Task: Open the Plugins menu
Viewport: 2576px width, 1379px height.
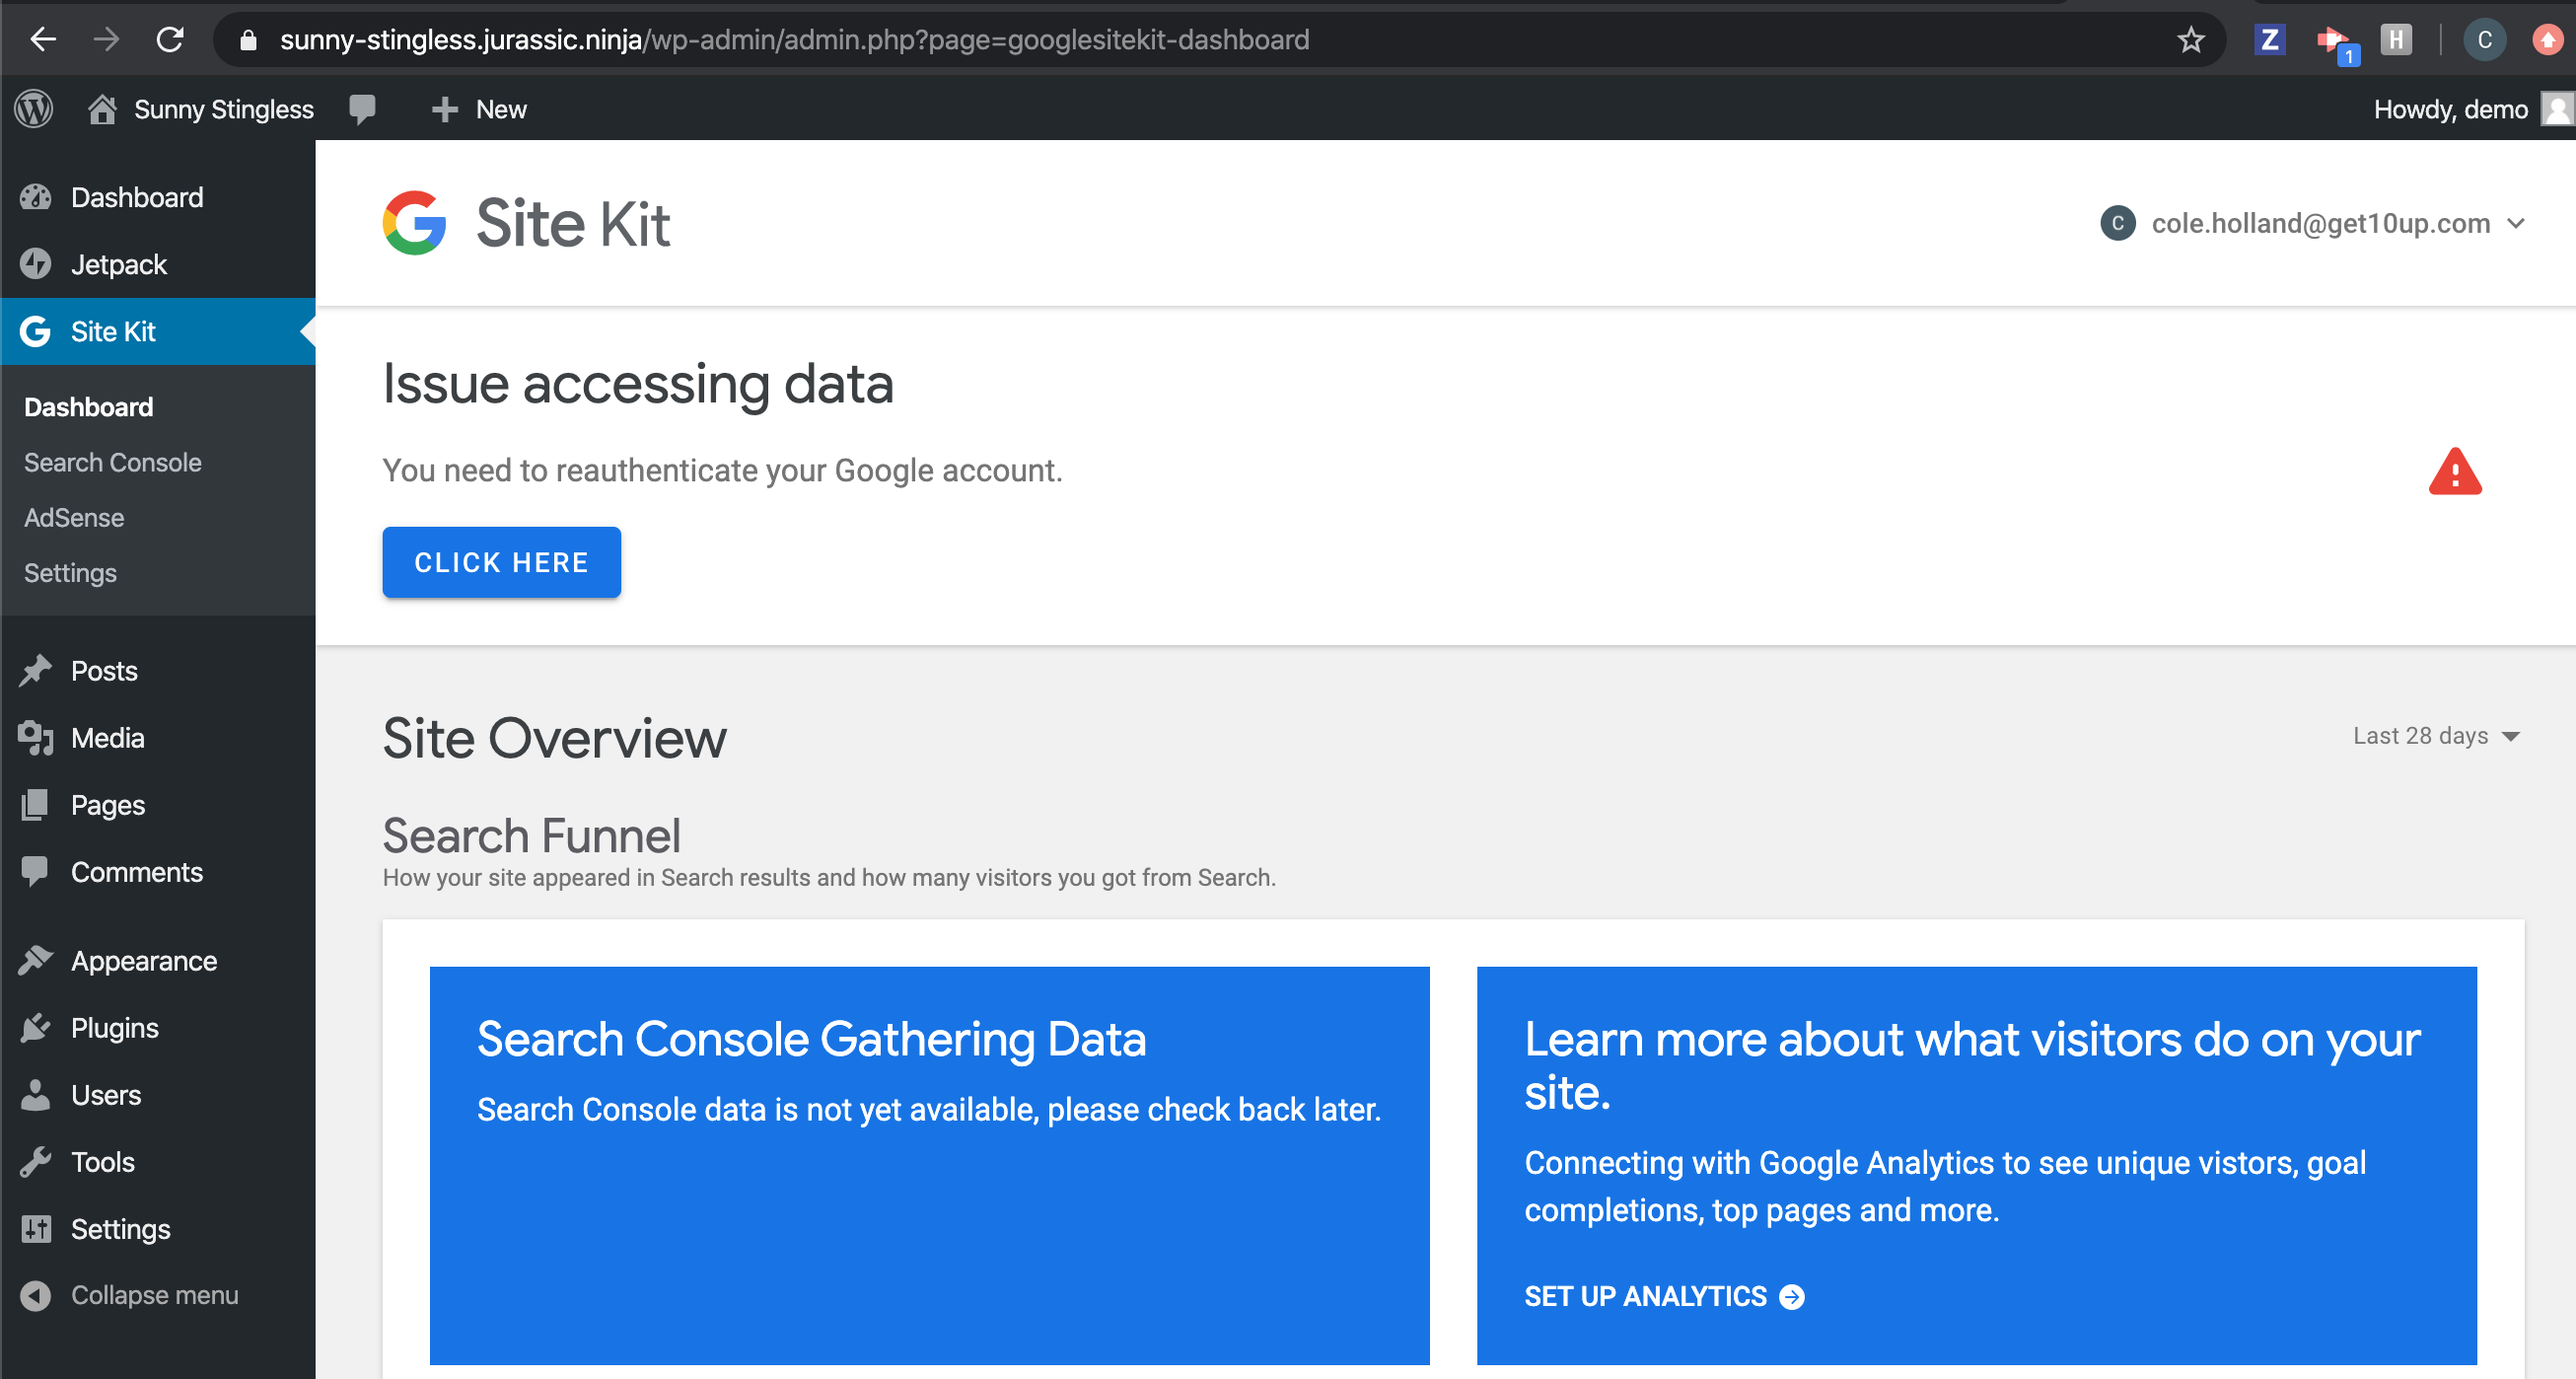Action: click(x=158, y=1027)
